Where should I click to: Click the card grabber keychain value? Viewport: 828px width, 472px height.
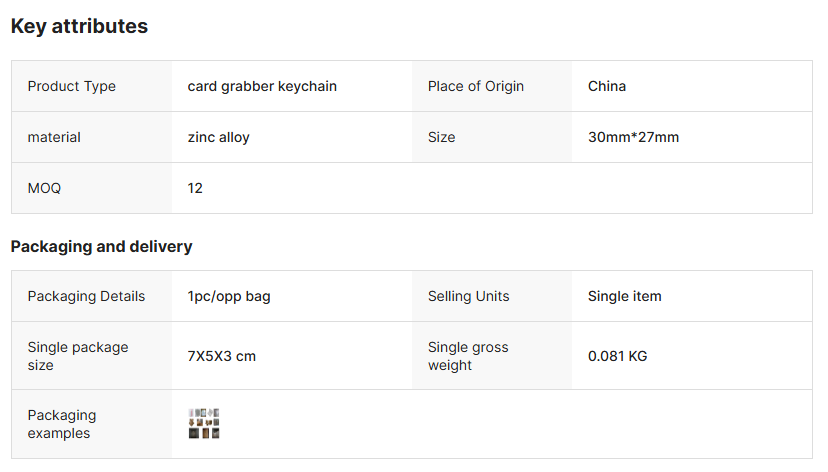click(262, 86)
